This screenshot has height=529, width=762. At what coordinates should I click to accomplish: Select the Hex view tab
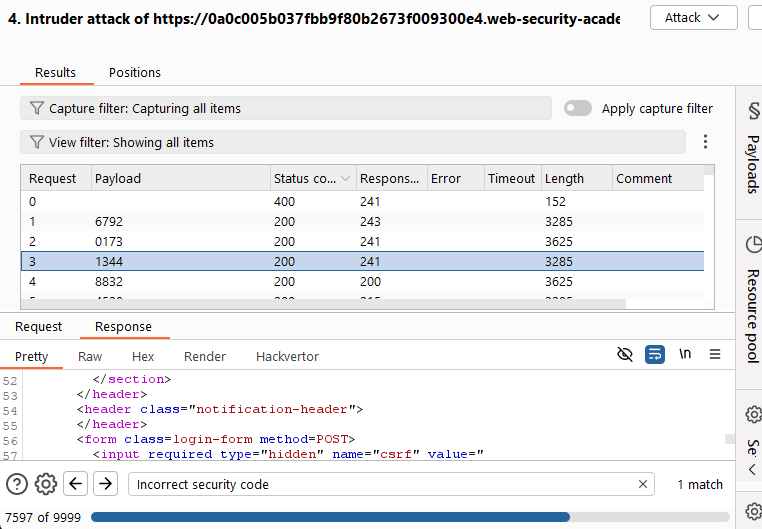[143, 357]
